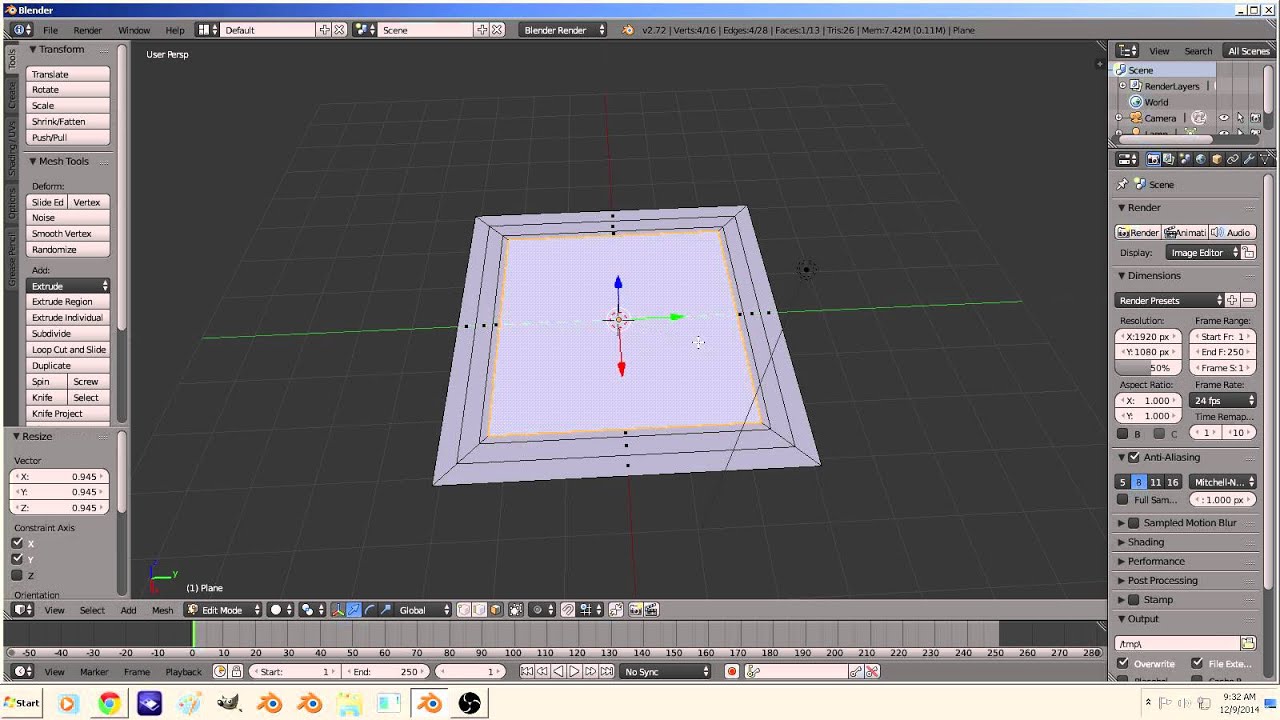Open the No Sync dropdown
The image size is (1280, 720).
(665, 672)
